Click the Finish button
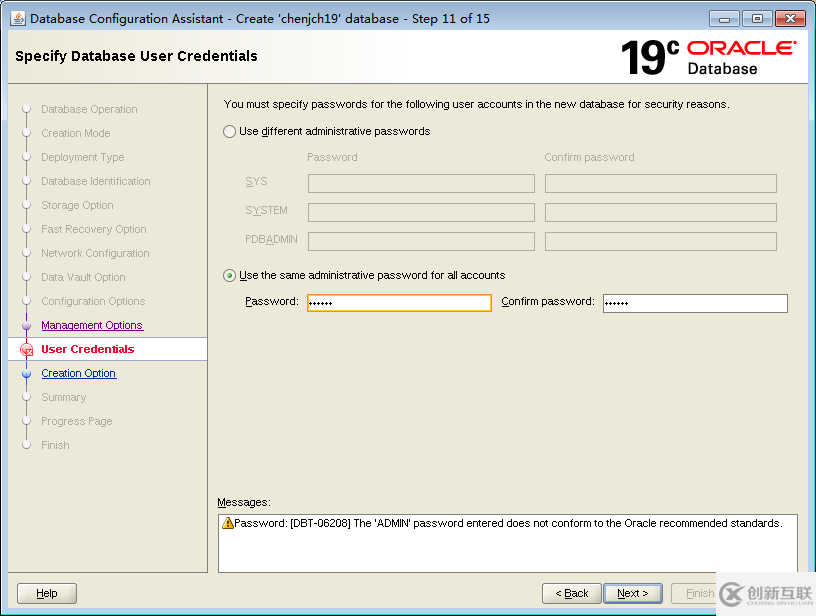Screen dimensions: 816x616 tap(699, 593)
